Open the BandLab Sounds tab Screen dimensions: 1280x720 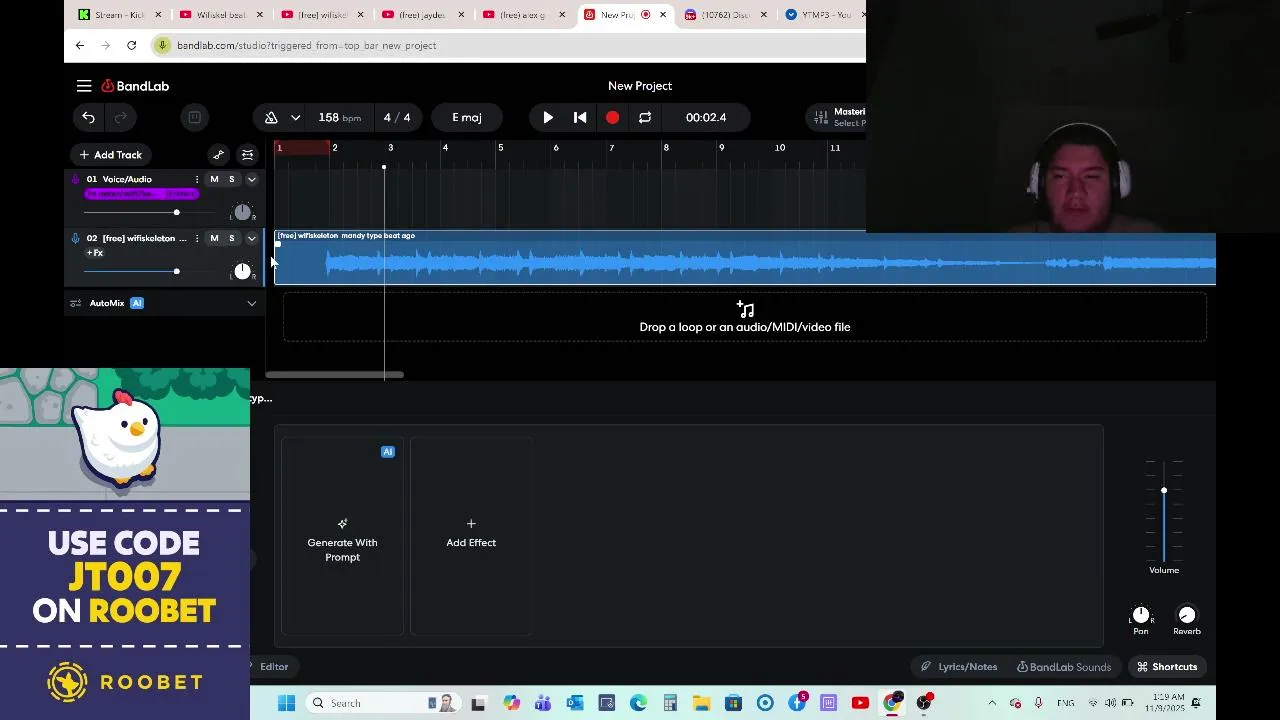pyautogui.click(x=1064, y=667)
